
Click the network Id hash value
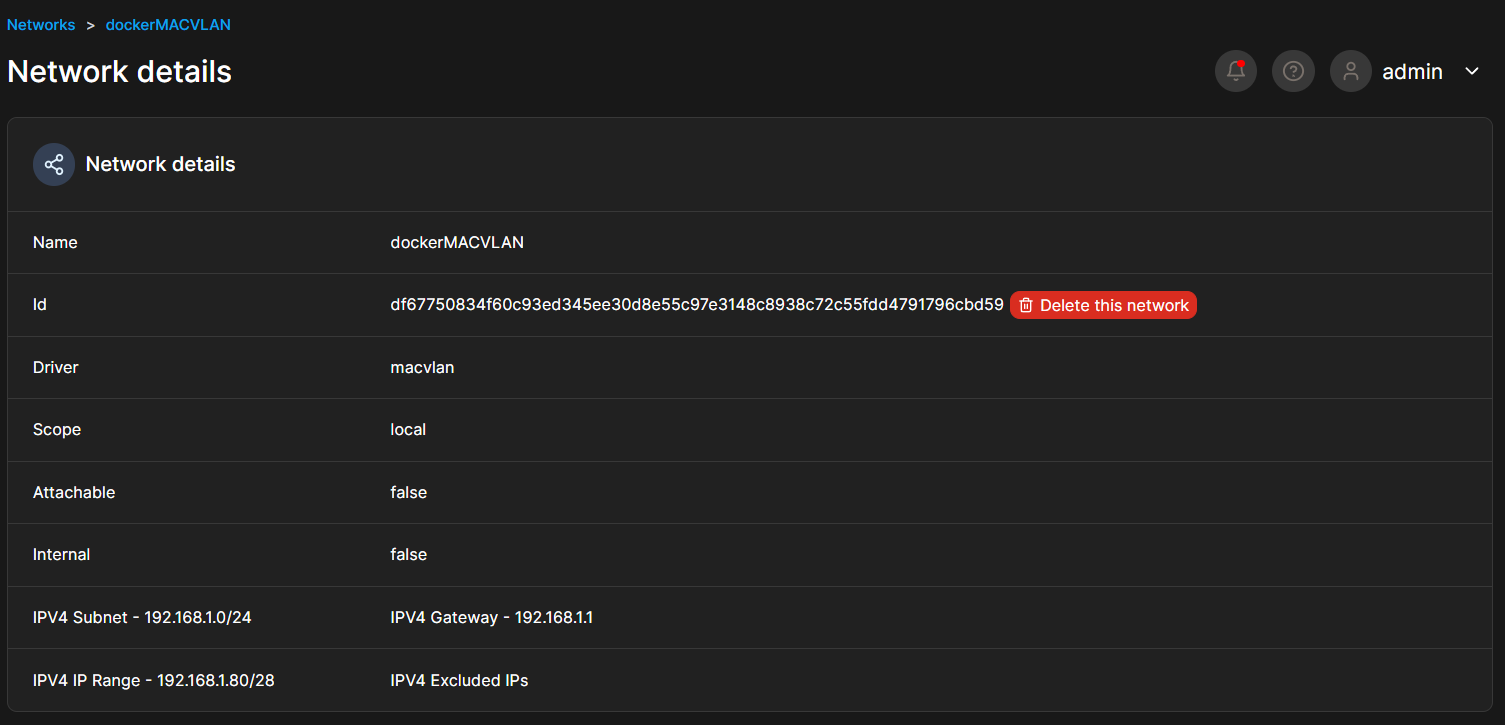coord(696,305)
